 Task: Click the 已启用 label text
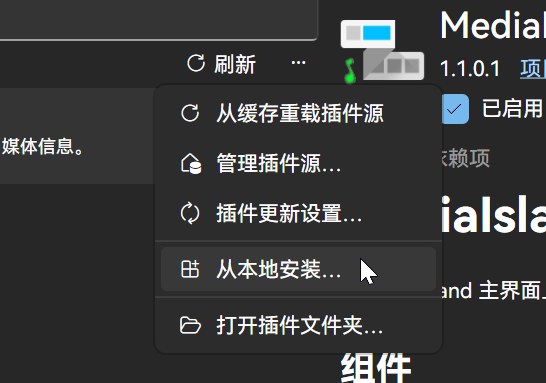pyautogui.click(x=512, y=109)
